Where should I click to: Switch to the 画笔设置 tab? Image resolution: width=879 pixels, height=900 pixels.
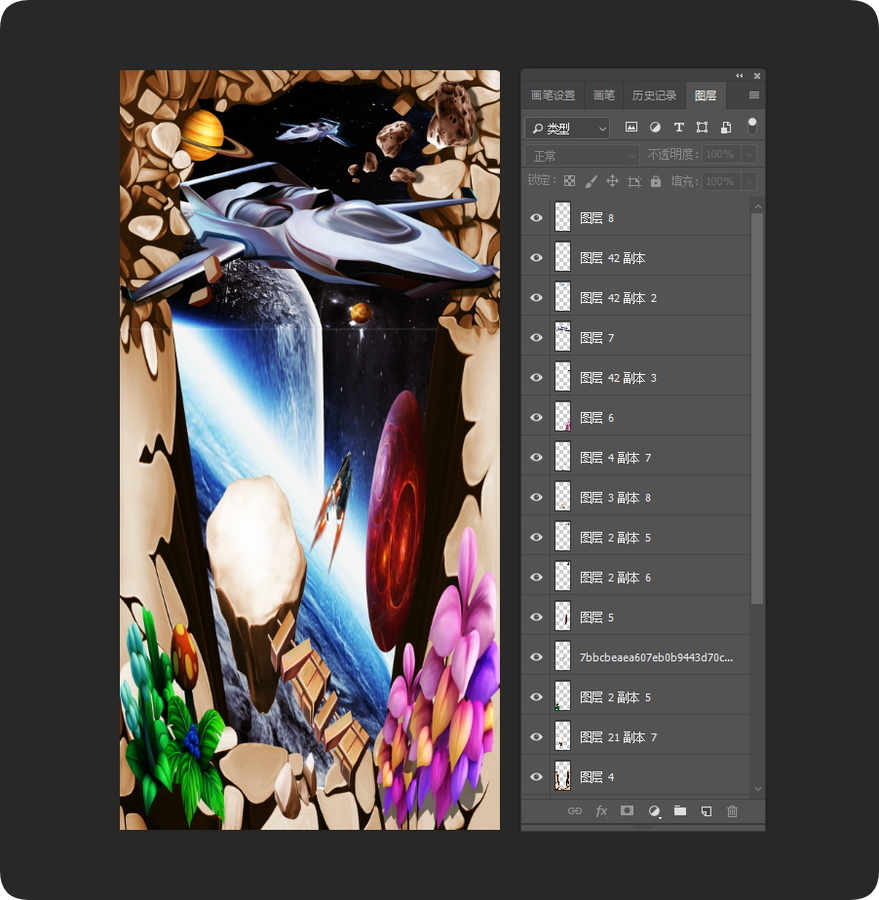[x=553, y=95]
